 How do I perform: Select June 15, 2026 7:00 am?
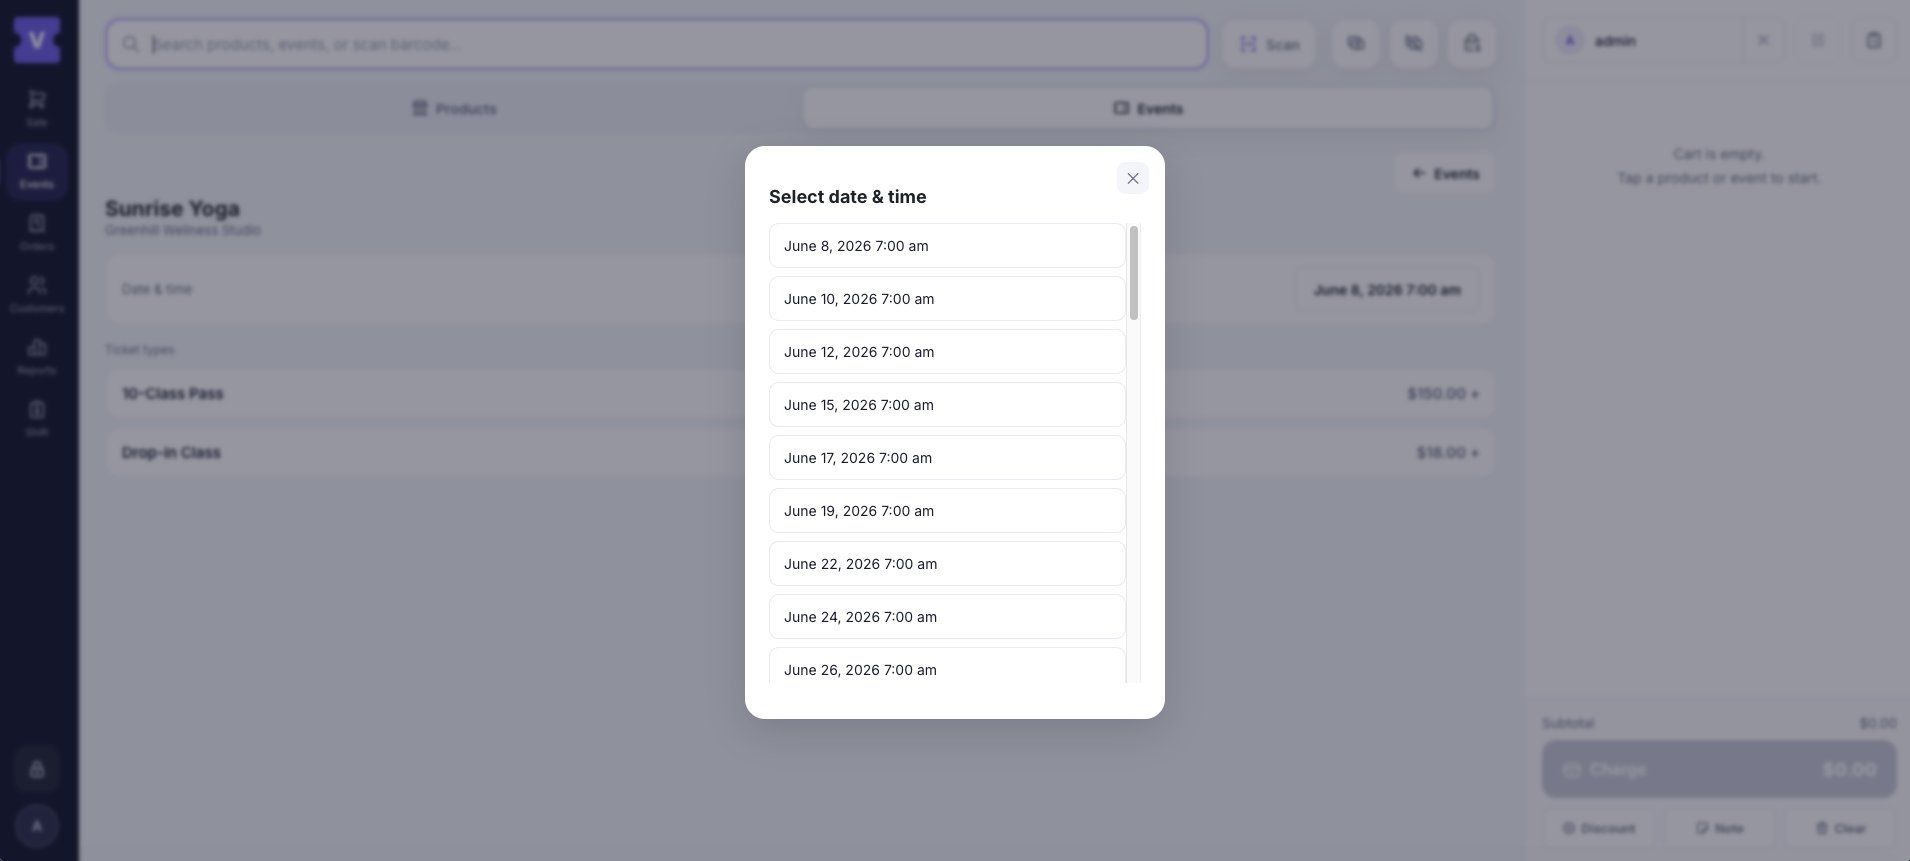tap(947, 405)
